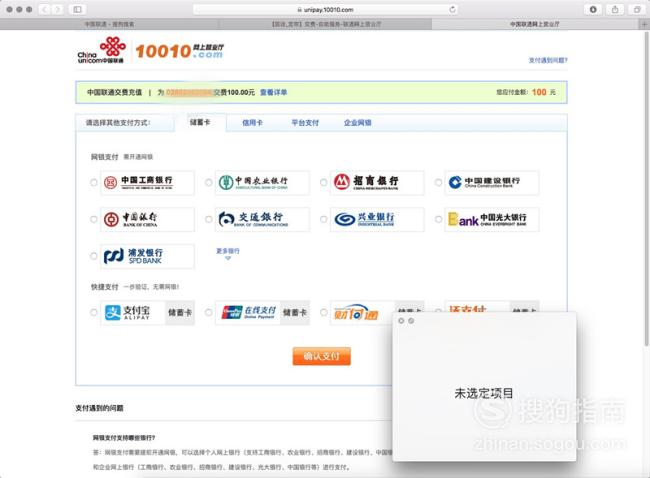Viewport: 650px width, 478px height.
Task: Click the 网银支付 section label
Action: point(104,157)
